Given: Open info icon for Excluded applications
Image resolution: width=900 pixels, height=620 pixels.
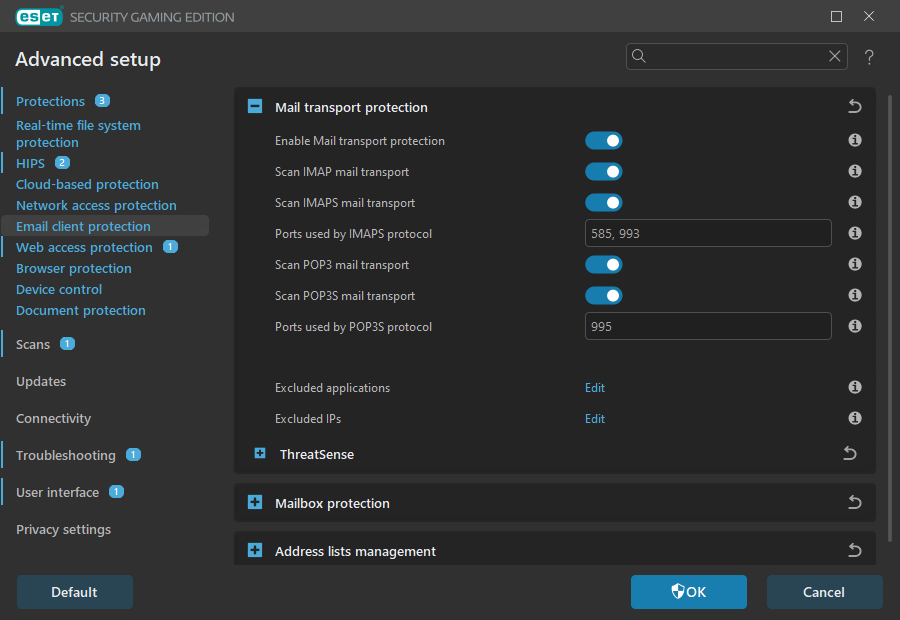Looking at the screenshot, I should coord(855,387).
